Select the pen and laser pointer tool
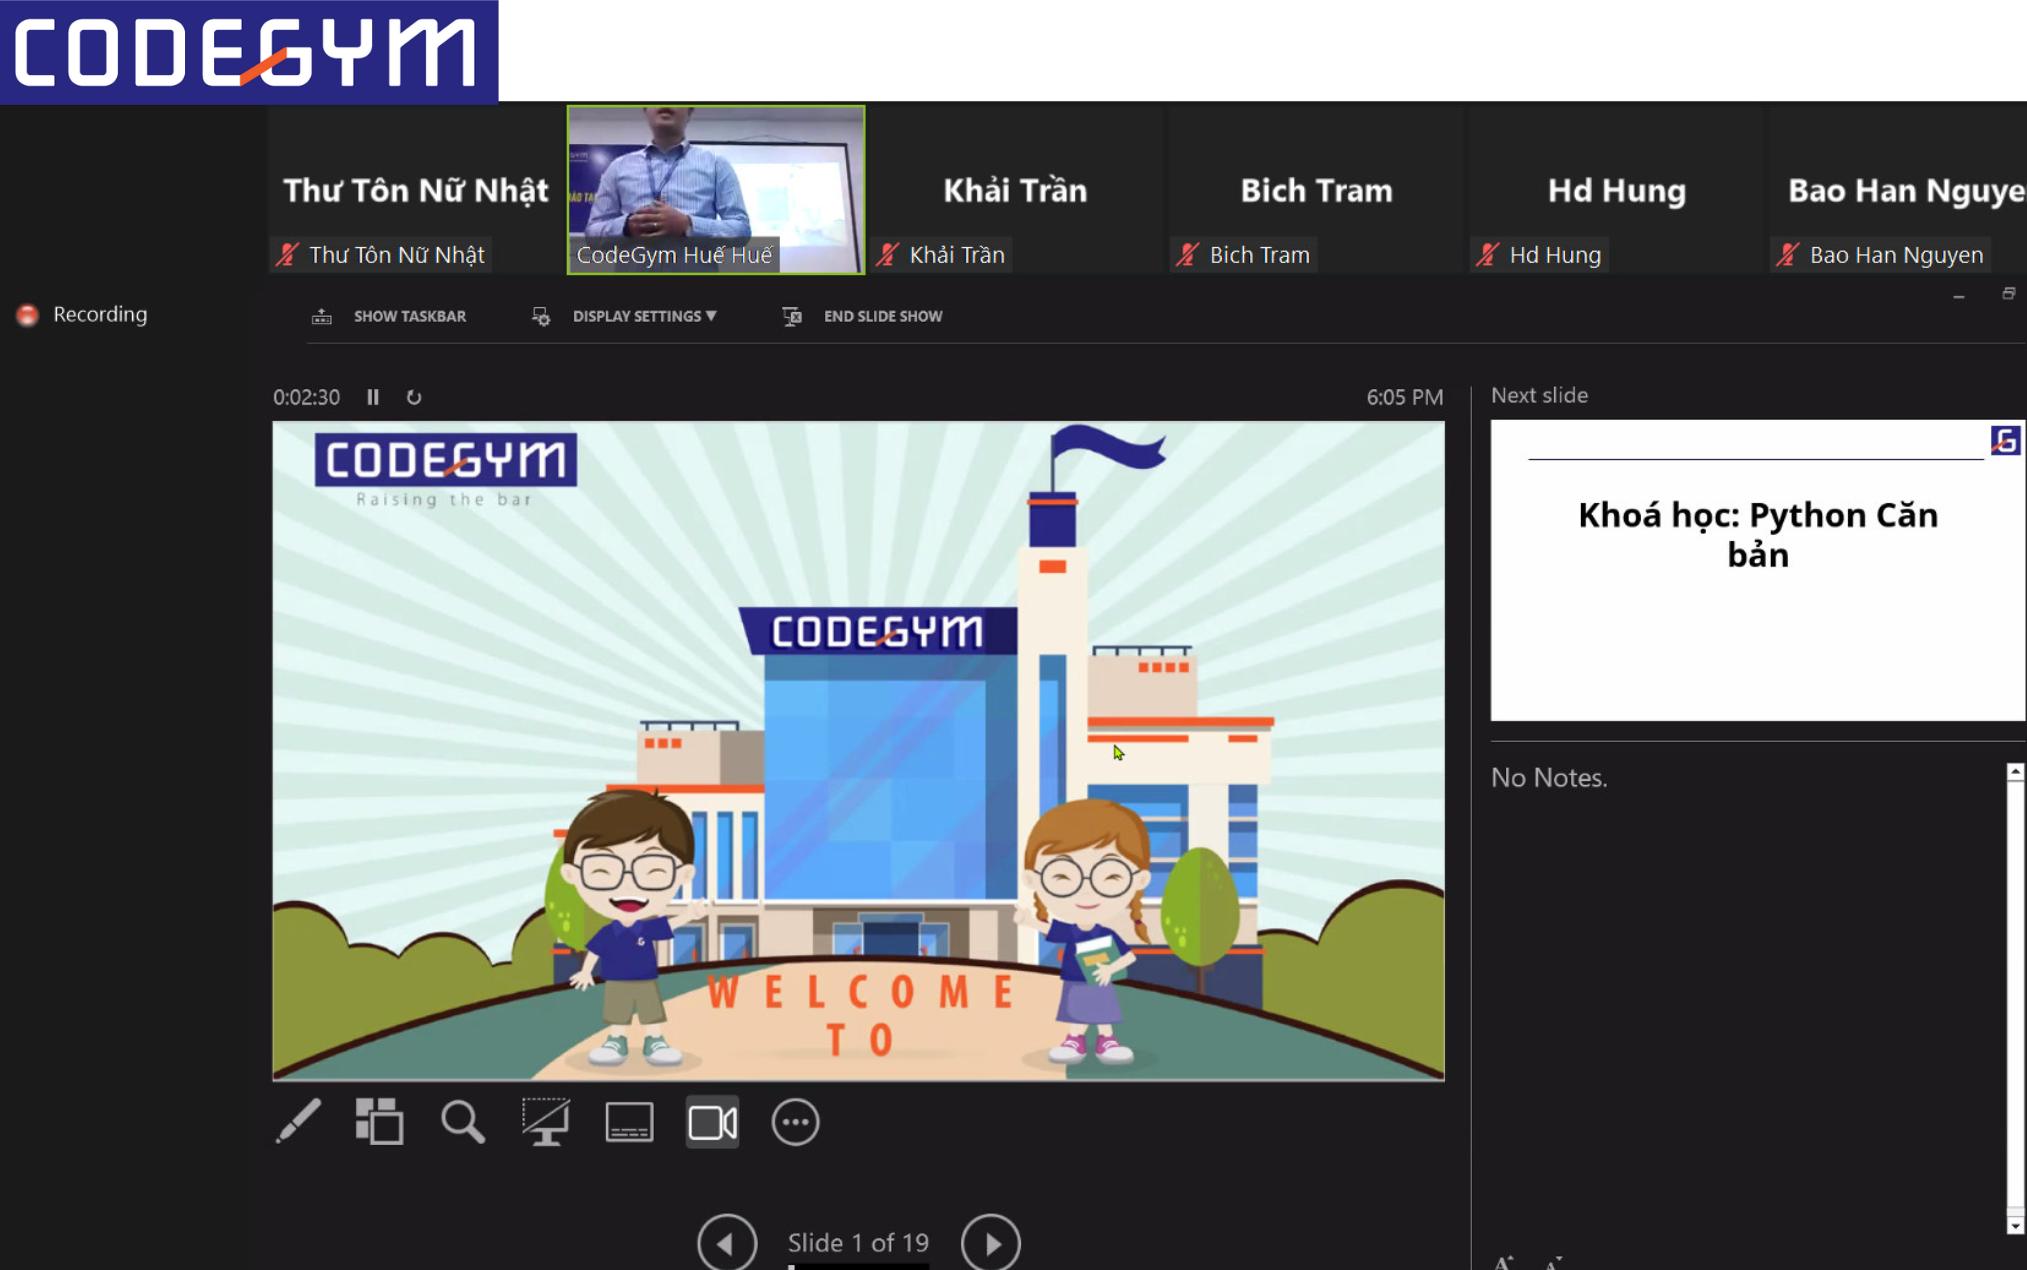This screenshot has width=2027, height=1270. pos(298,1121)
